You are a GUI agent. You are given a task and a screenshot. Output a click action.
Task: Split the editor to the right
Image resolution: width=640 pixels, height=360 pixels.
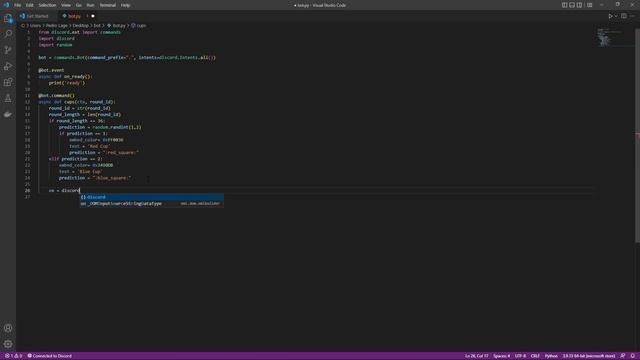624,16
